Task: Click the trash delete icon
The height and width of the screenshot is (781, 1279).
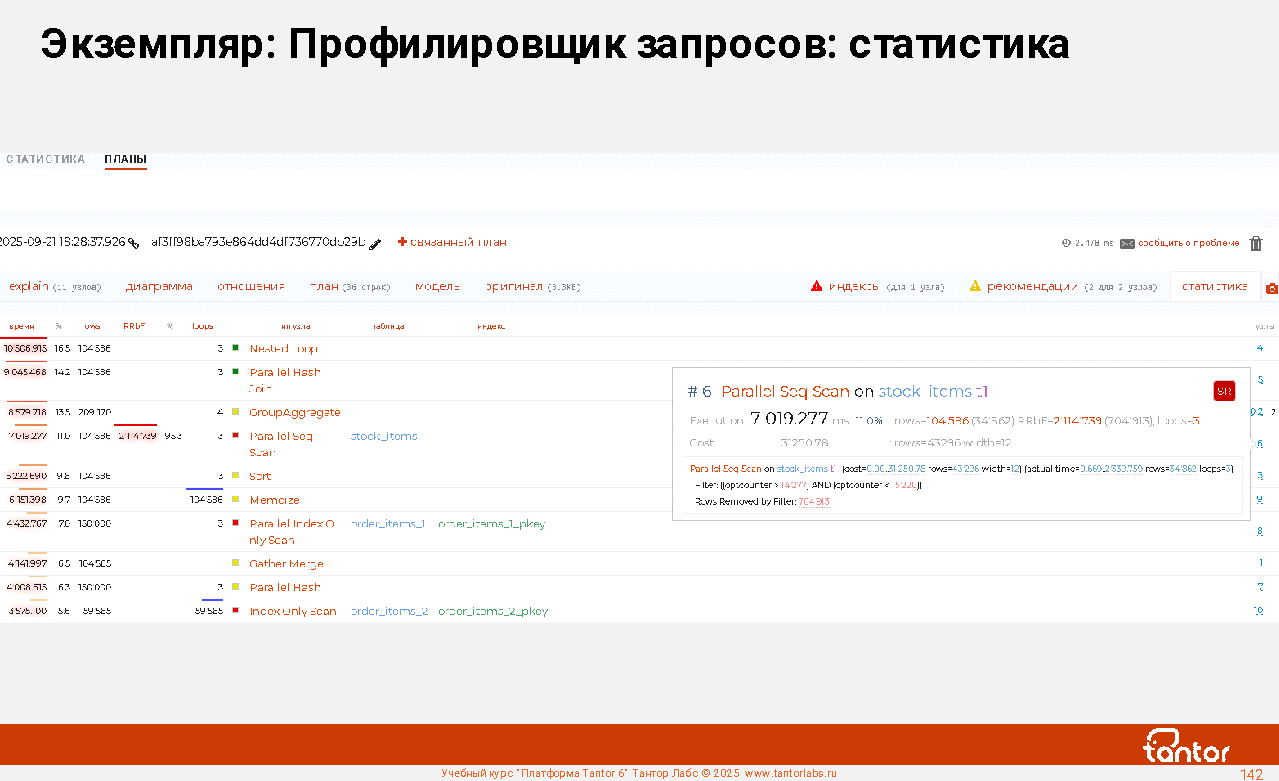Action: [1256, 243]
